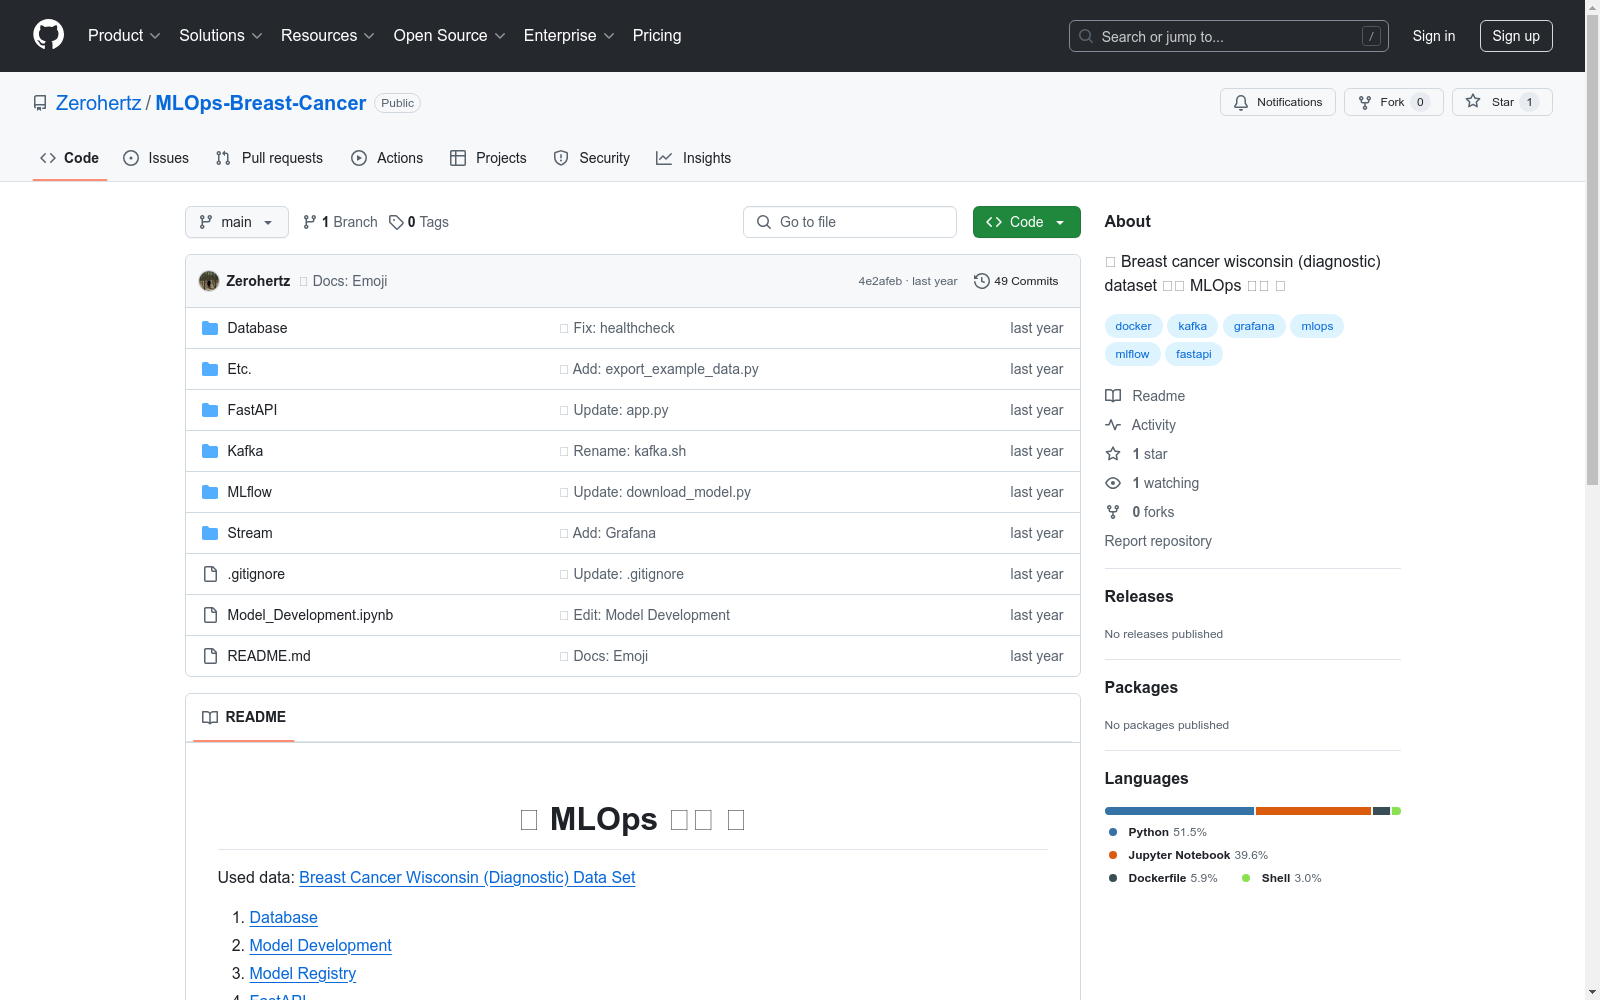1600x1000 pixels.
Task: Click the star icon beside 1 star
Action: [1113, 454]
